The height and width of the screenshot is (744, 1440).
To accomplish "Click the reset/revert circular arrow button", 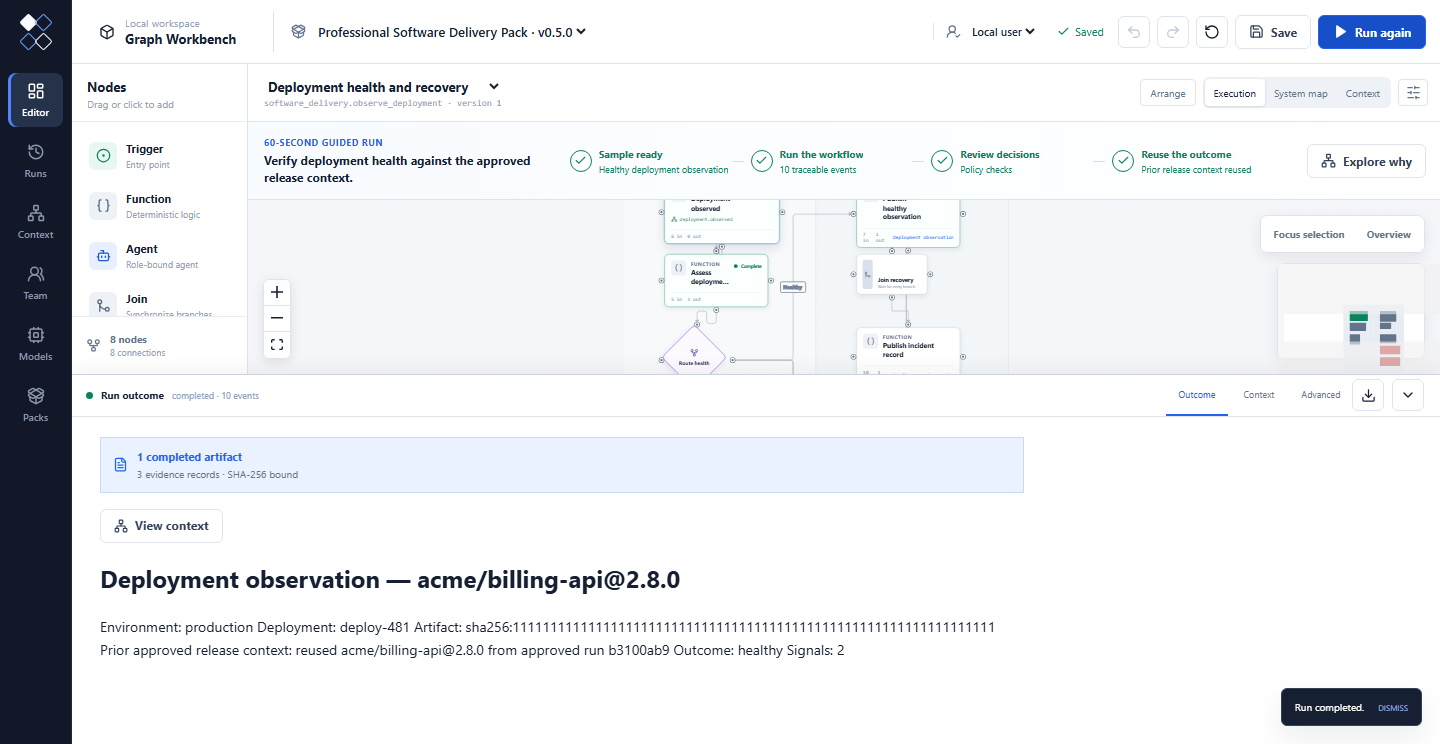I will tap(1212, 32).
